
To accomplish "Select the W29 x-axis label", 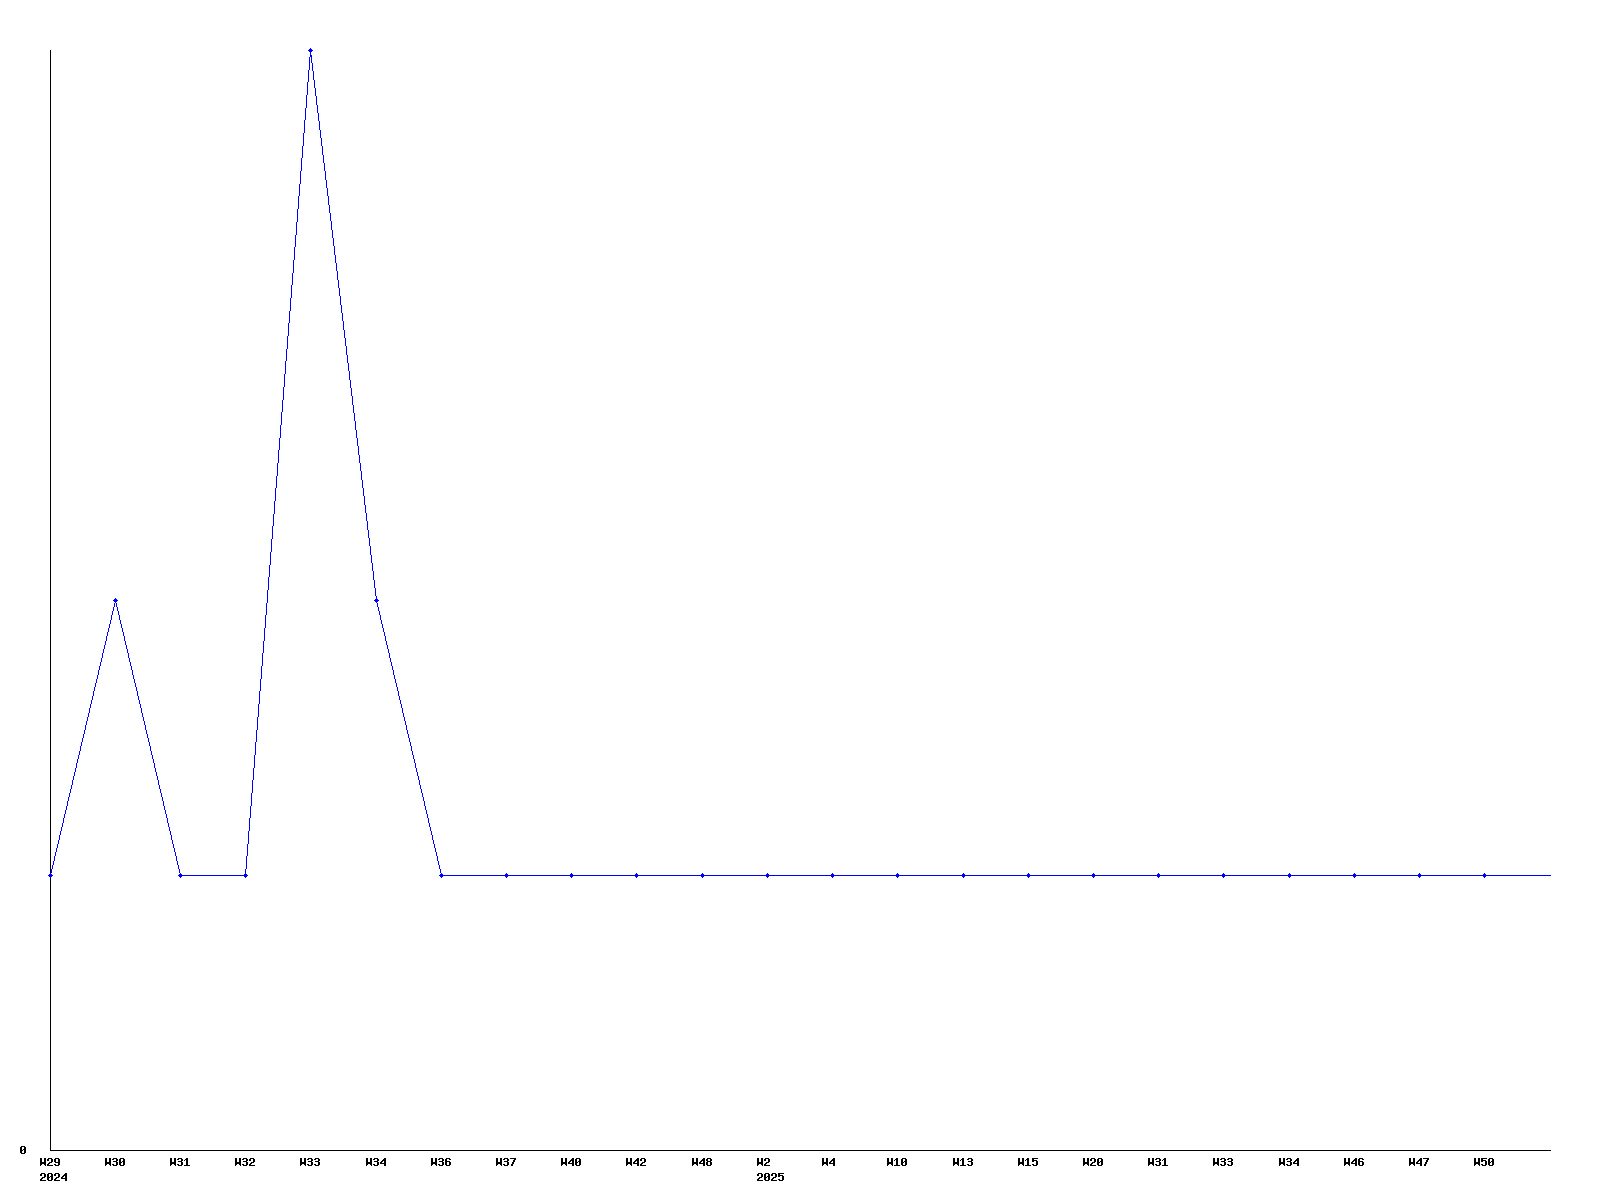I will tap(50, 1162).
